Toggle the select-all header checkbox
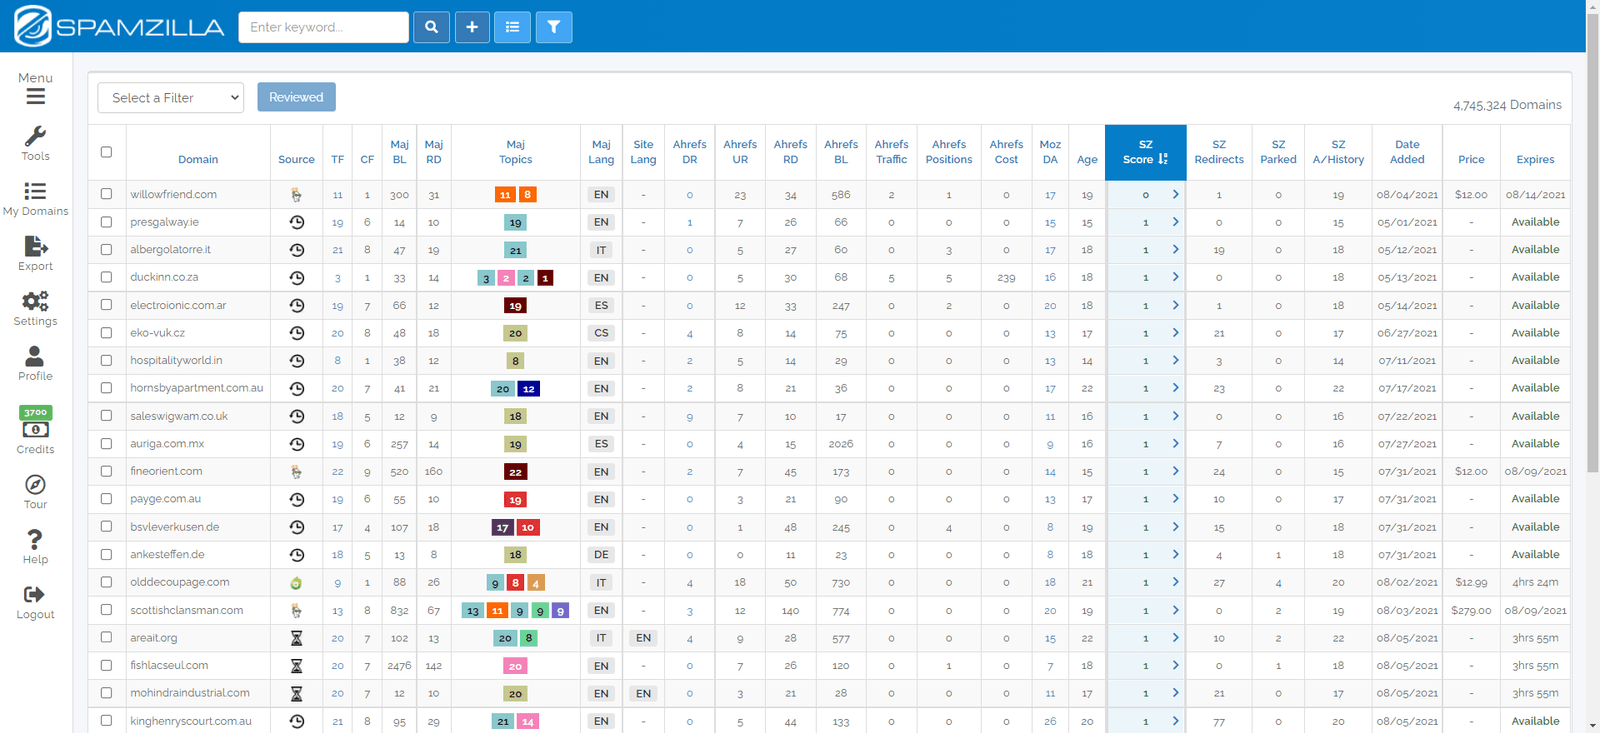 coord(106,152)
